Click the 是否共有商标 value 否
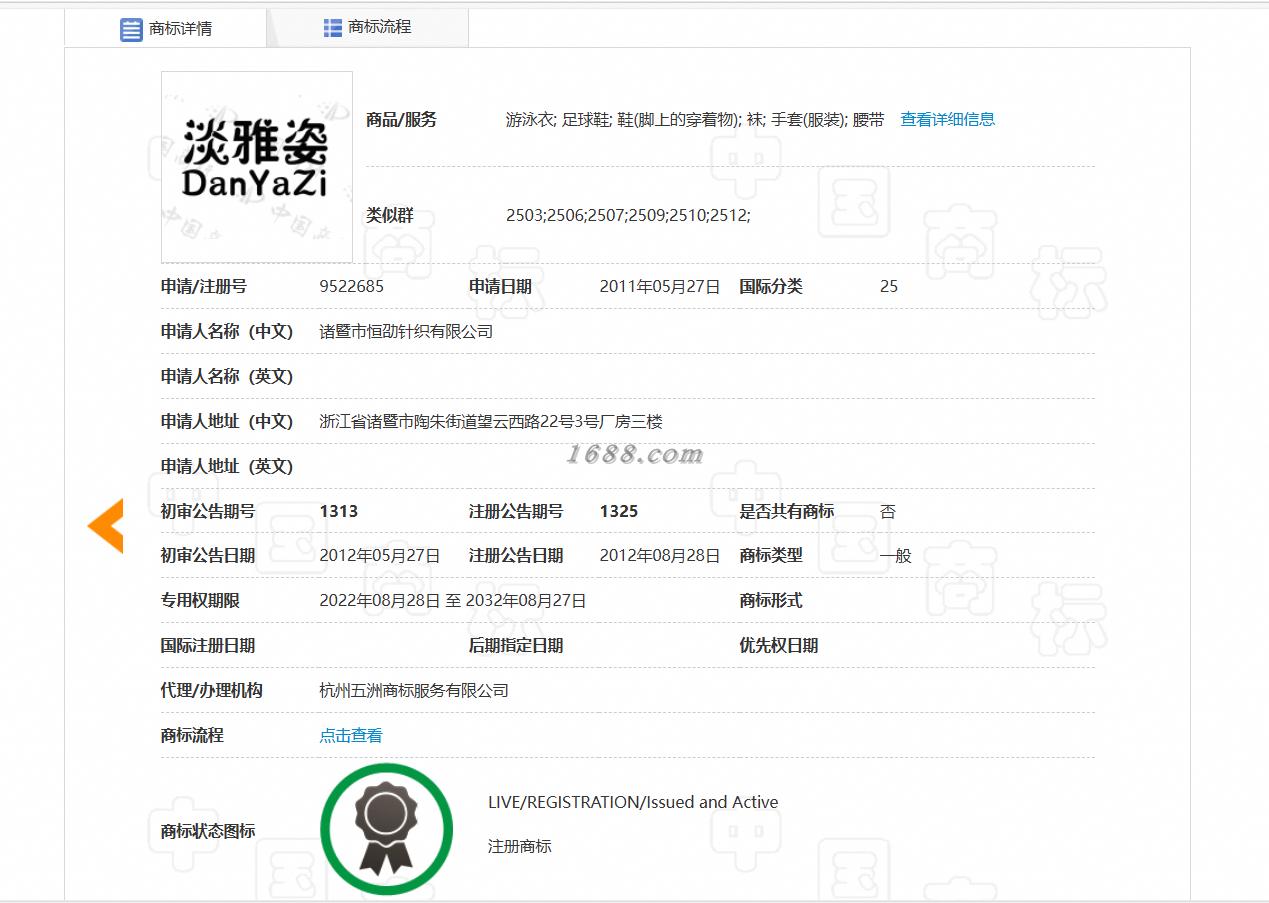This screenshot has height=903, width=1269. (x=888, y=511)
